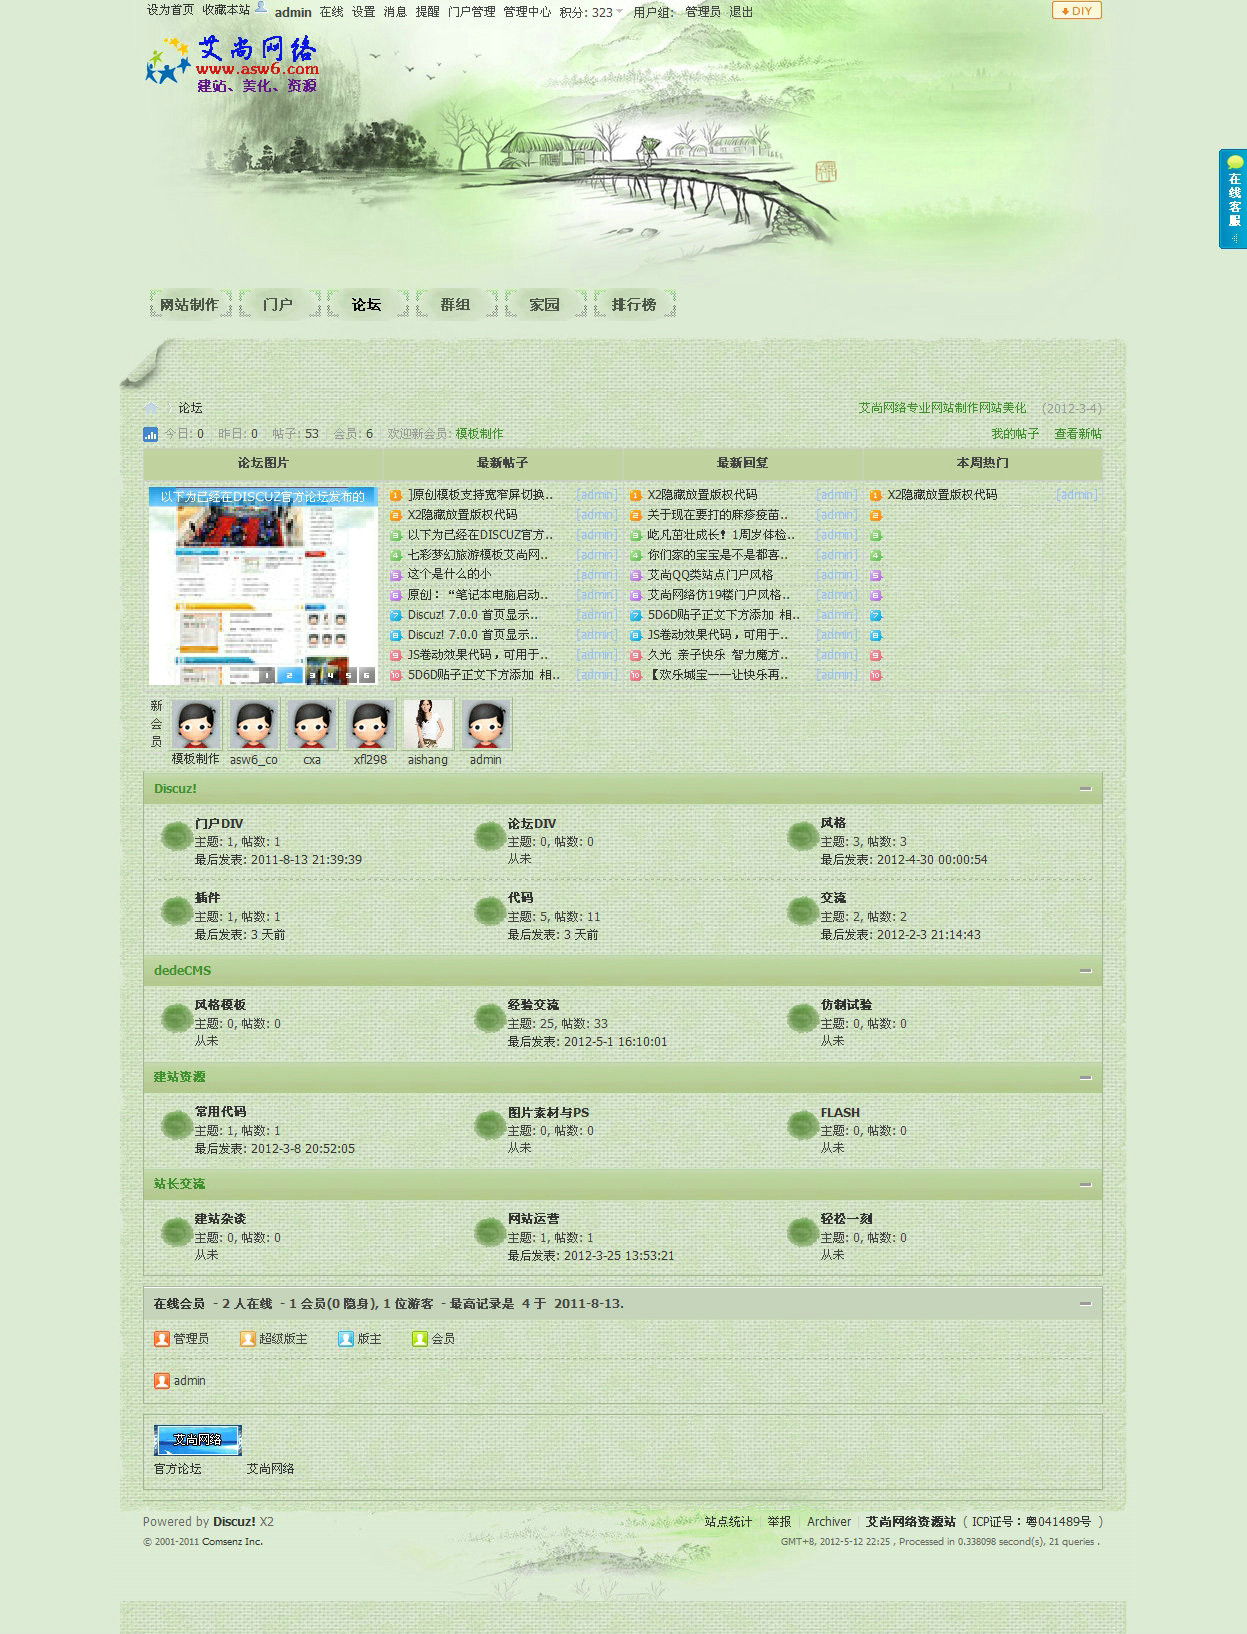Open the 门户 nav tab
Image resolution: width=1247 pixels, height=1634 pixels.
(x=278, y=305)
